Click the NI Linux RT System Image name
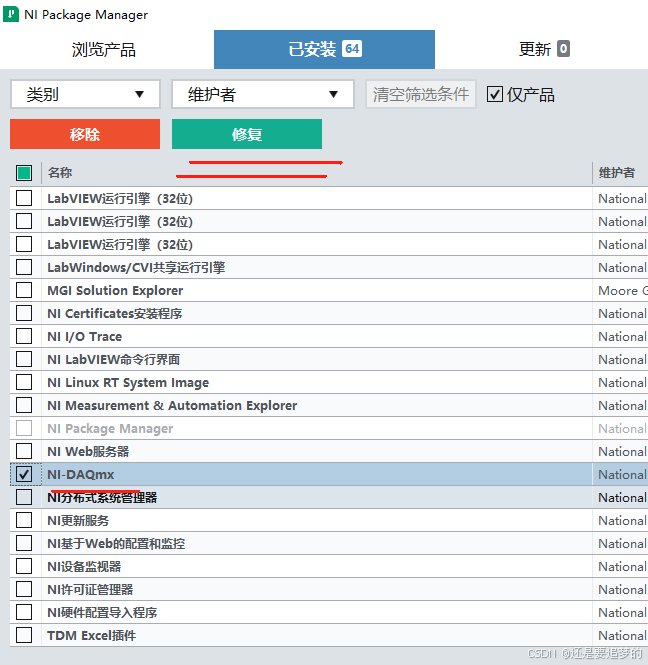This screenshot has width=648, height=665. click(128, 383)
